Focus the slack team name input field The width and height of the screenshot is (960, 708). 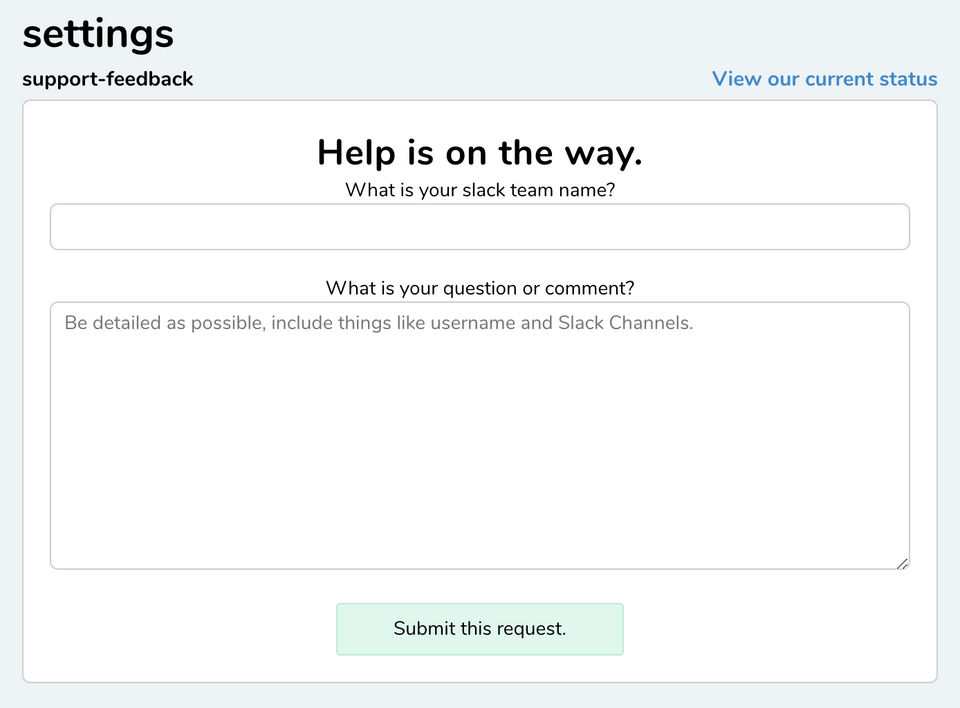pyautogui.click(x=480, y=227)
